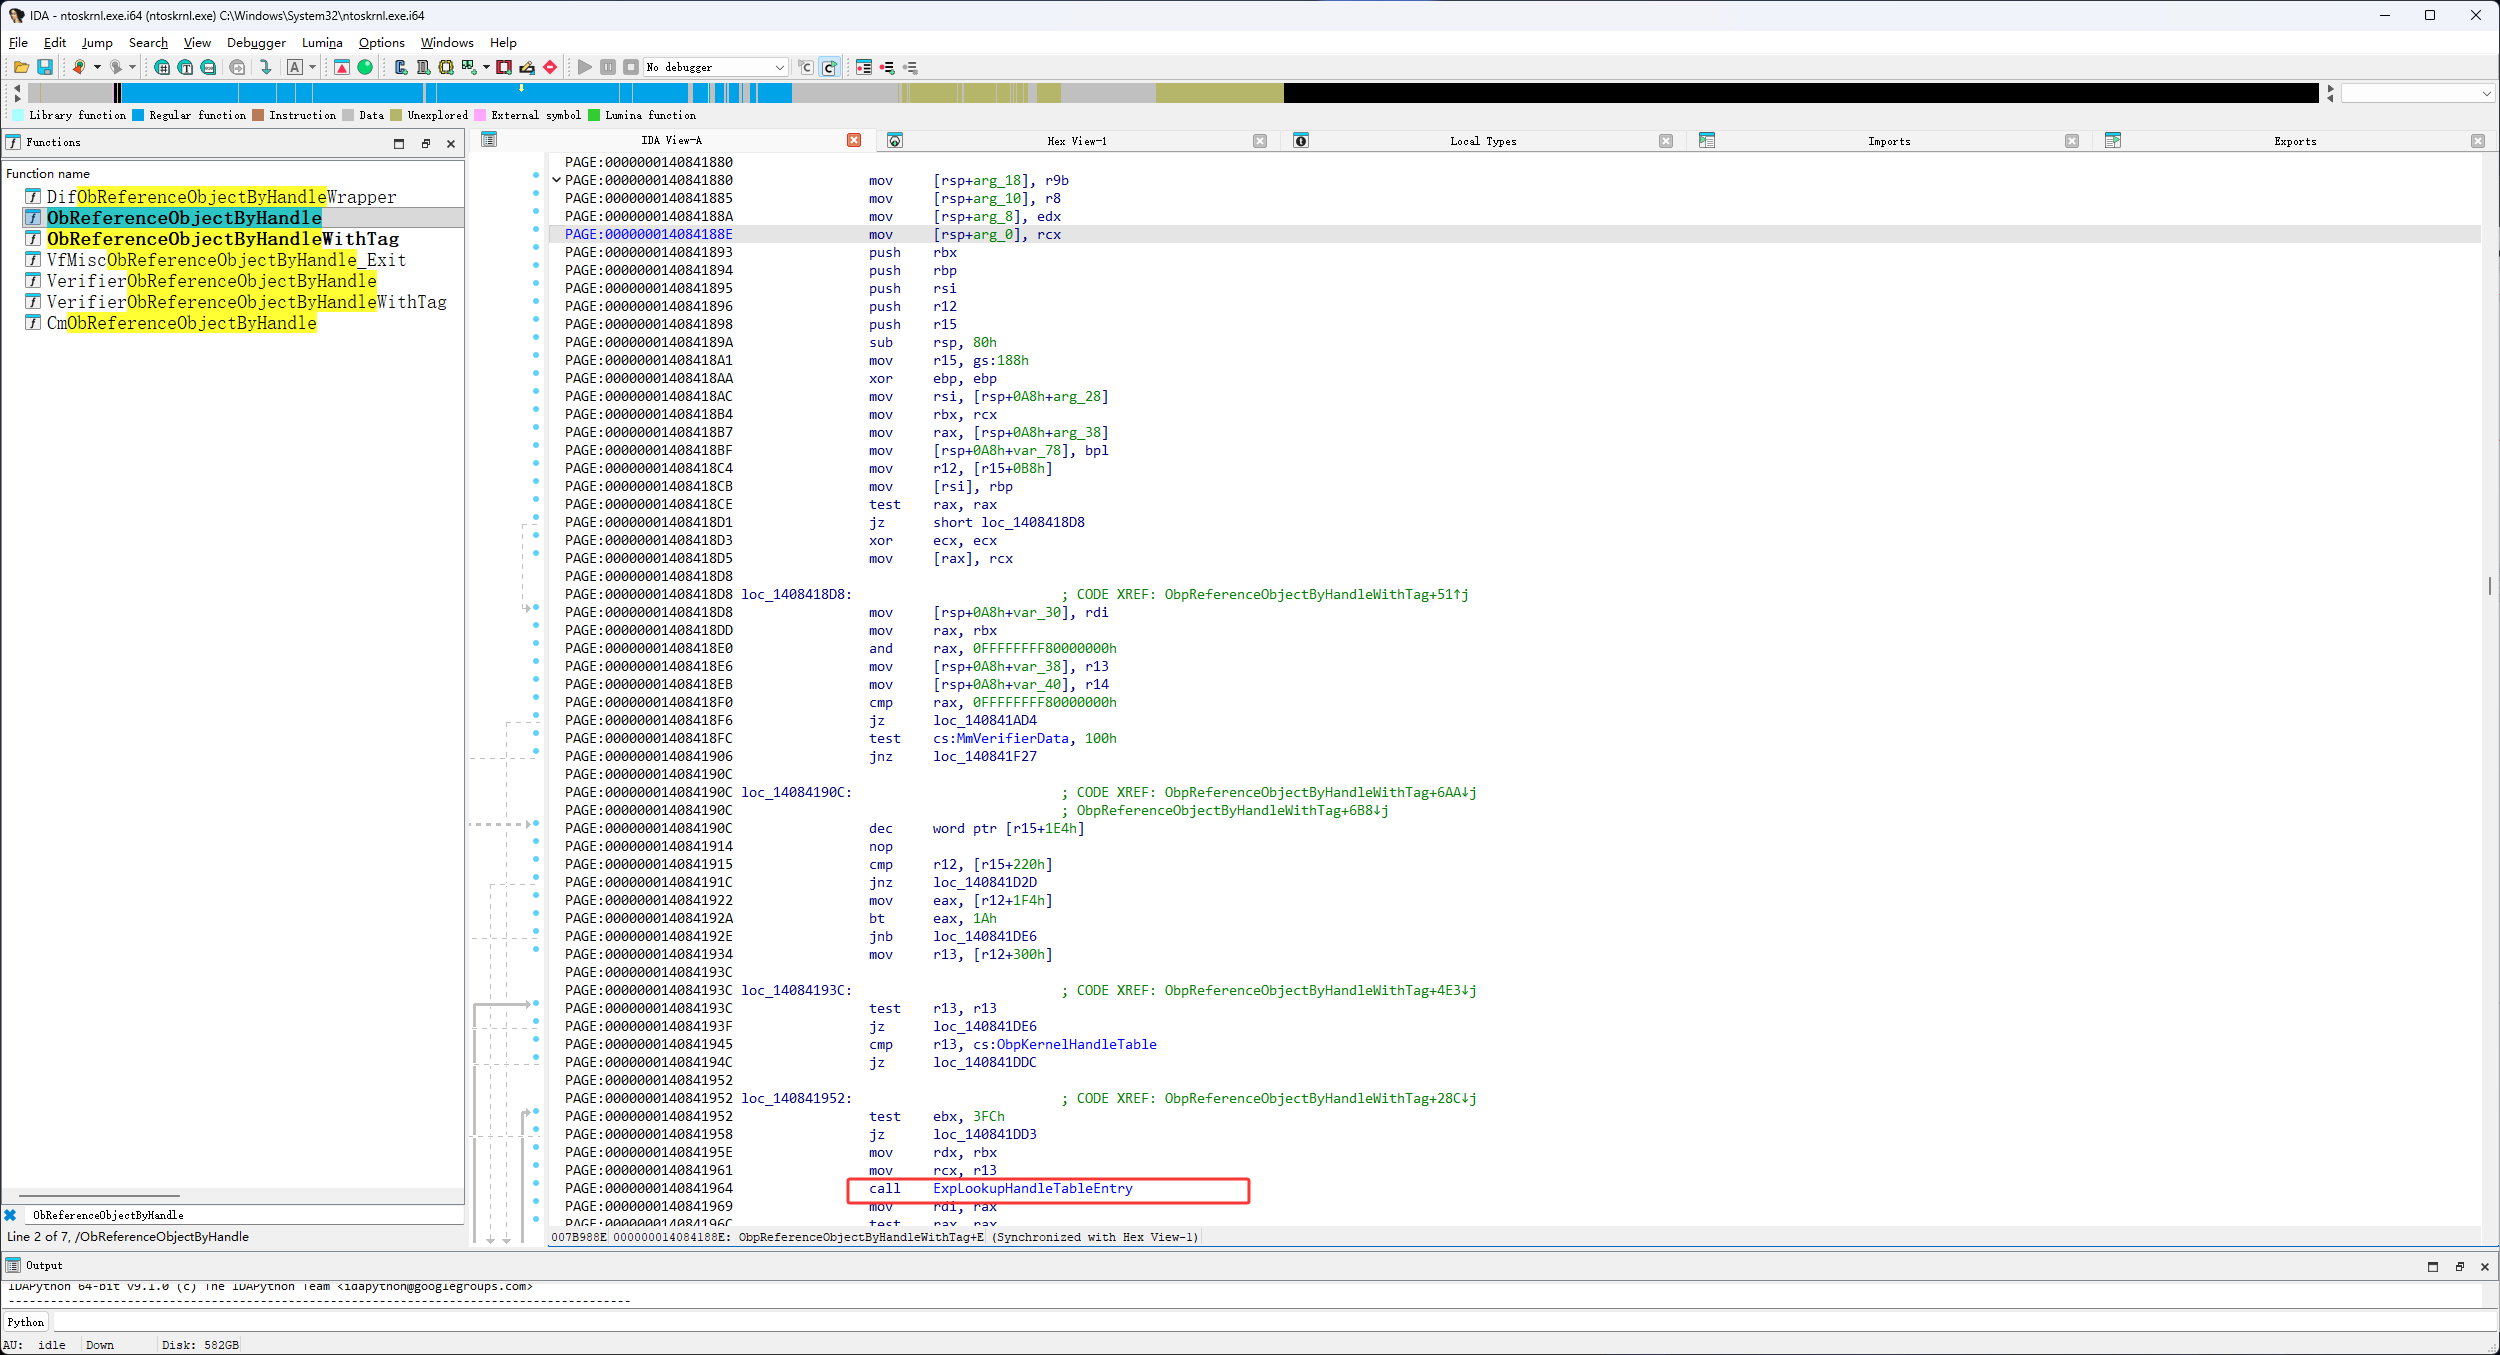Clear the functions filter with blue X
2500x1355 pixels.
tap(10, 1215)
